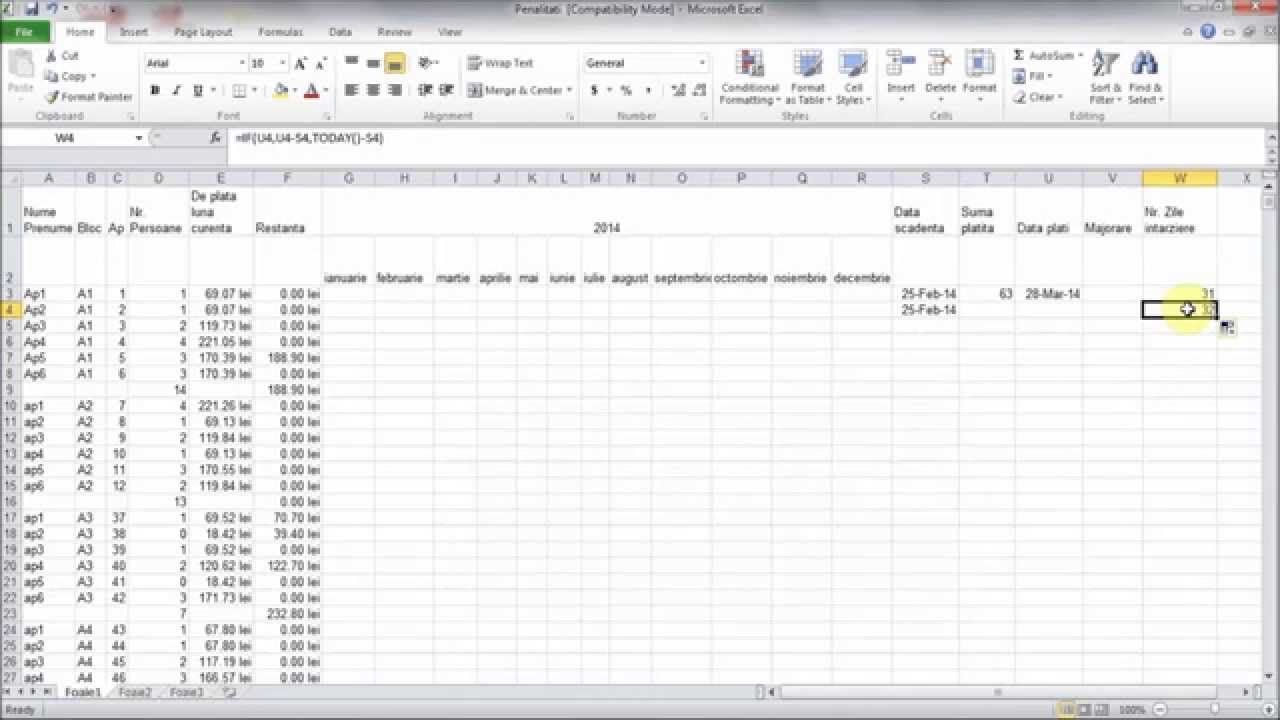1280x720 pixels.
Task: Toggle Italic formatting
Action: pos(176,90)
